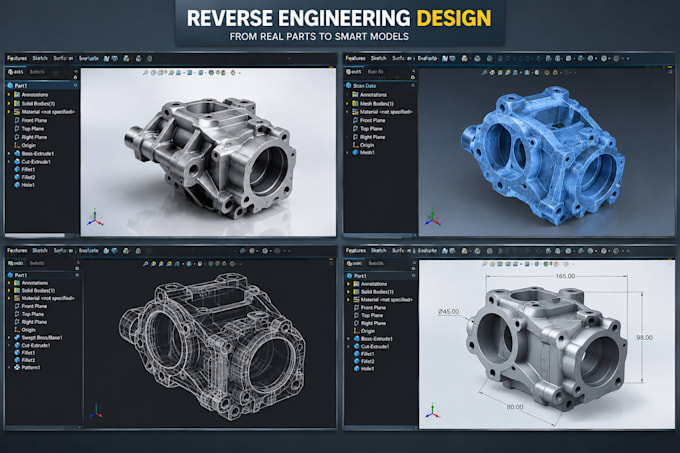Click the Scan Data root node icon

tap(348, 85)
